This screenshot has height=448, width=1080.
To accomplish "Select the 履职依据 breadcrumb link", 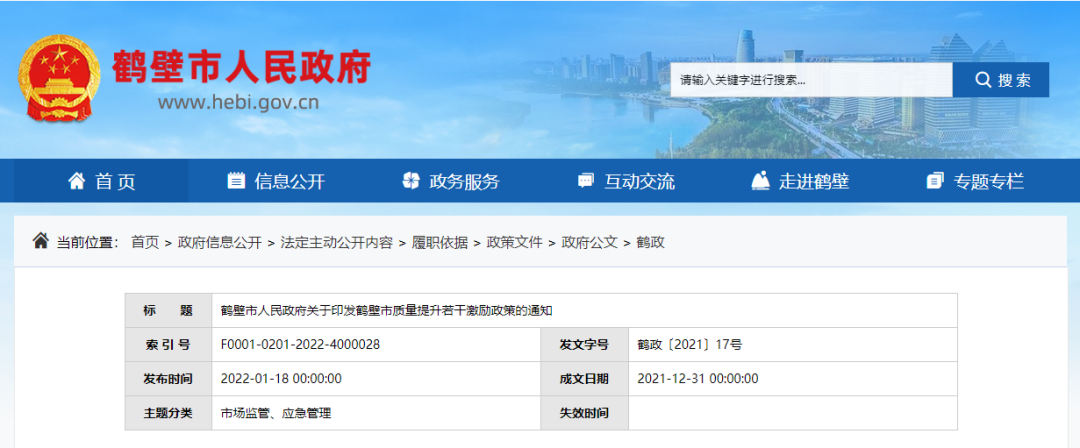I will point(440,242).
